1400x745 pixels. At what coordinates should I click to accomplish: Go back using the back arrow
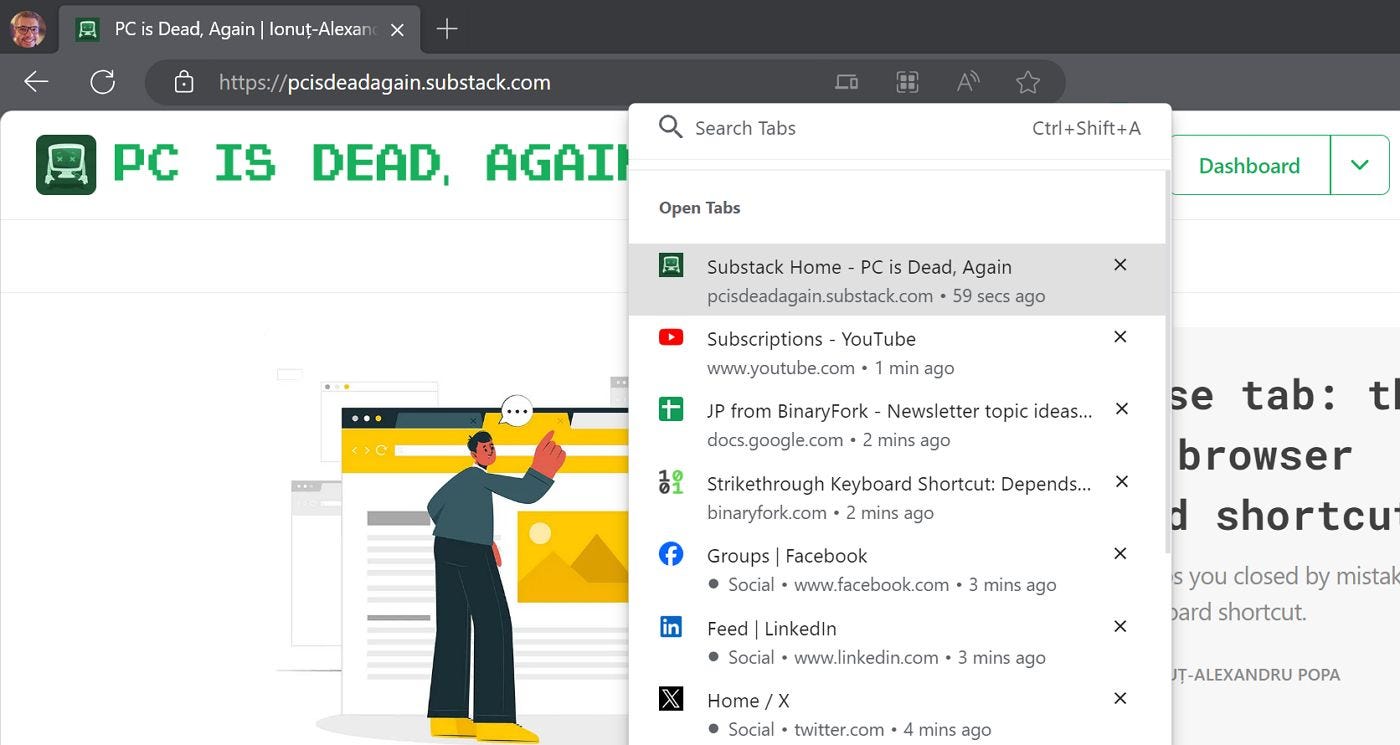[x=35, y=81]
